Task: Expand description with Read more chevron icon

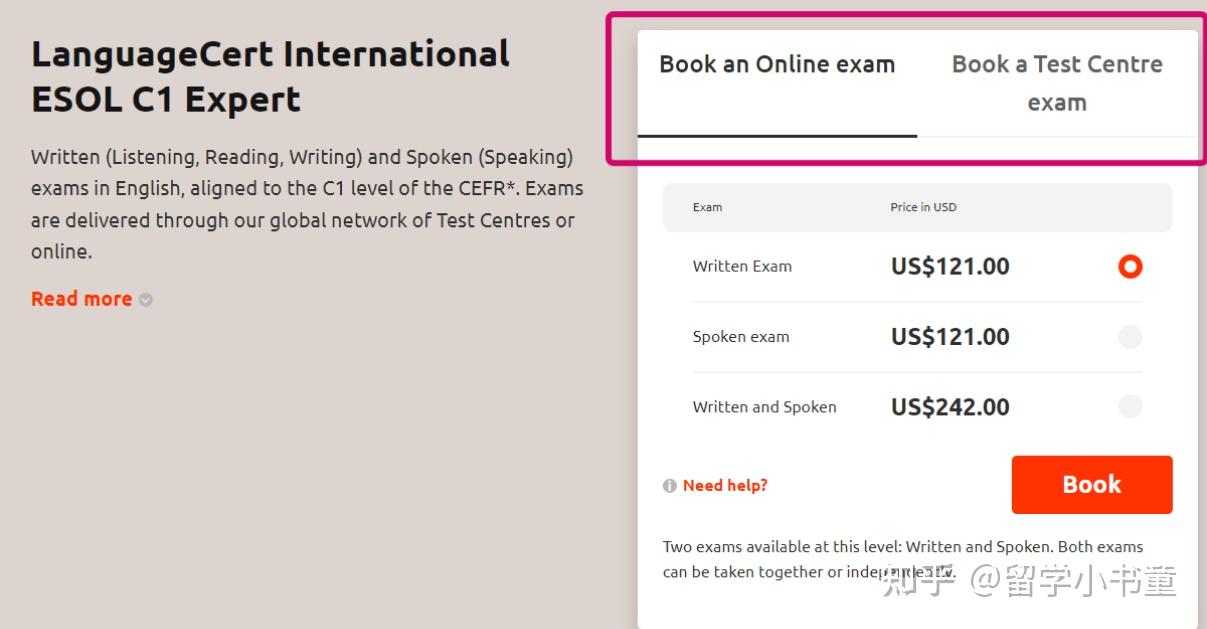Action: (146, 300)
